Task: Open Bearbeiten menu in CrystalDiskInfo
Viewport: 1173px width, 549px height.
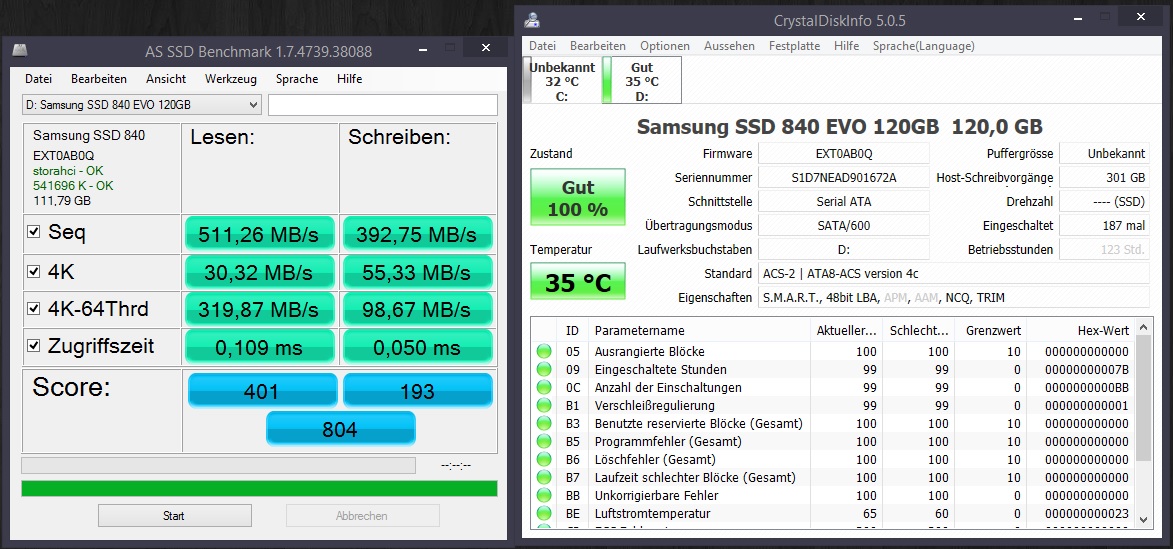Action: 598,46
